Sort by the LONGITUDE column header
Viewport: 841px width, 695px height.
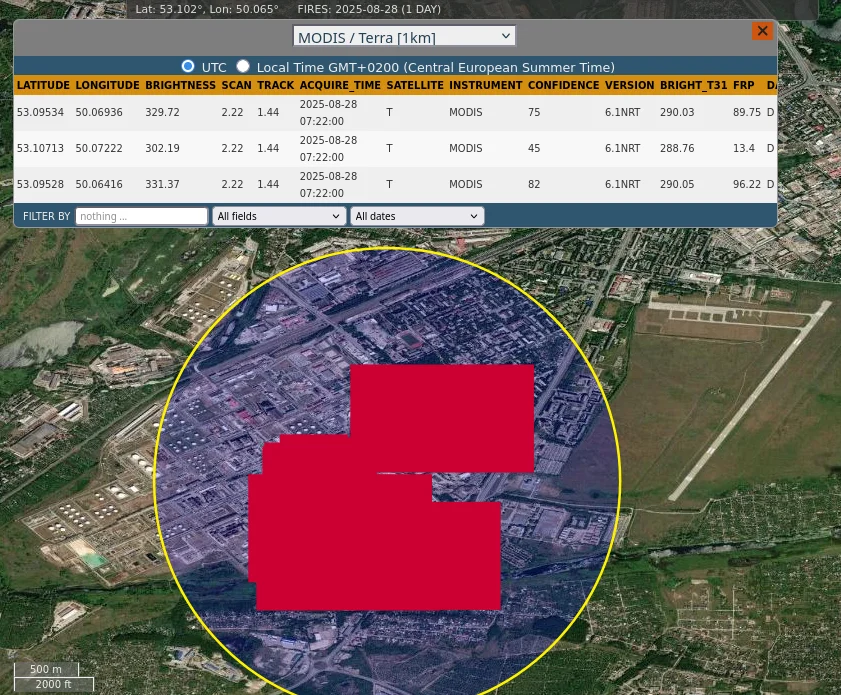pos(107,86)
